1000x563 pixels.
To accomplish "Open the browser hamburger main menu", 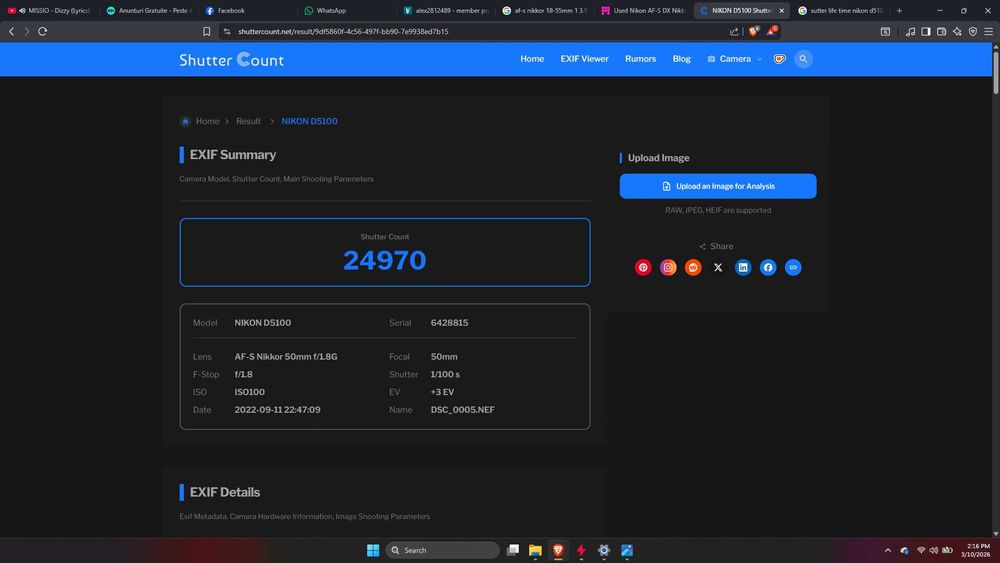I will (989, 31).
